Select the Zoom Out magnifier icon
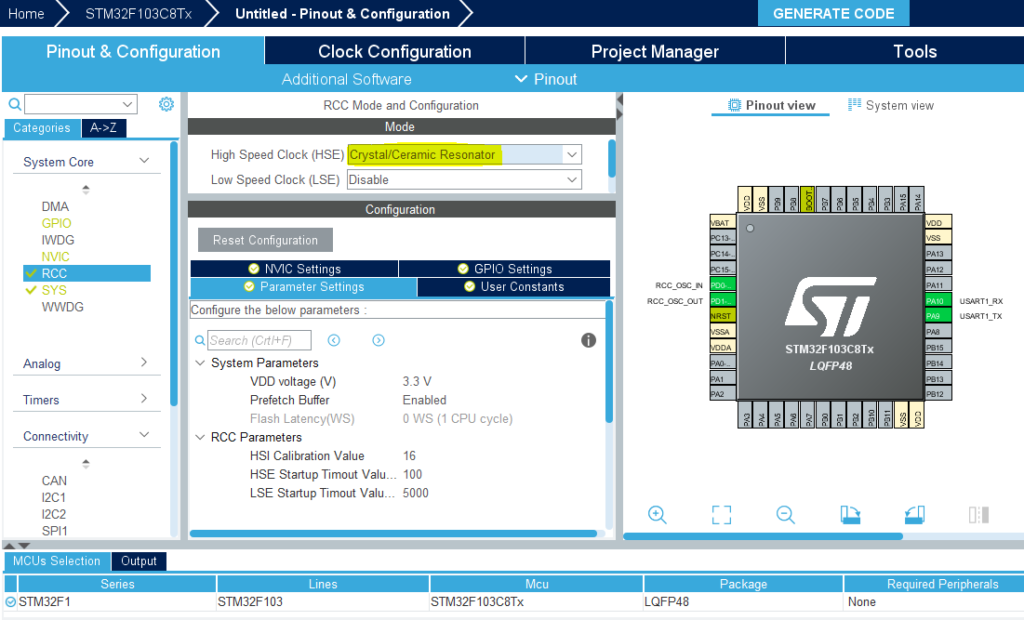Screen dimensions: 1024x620 785,514
